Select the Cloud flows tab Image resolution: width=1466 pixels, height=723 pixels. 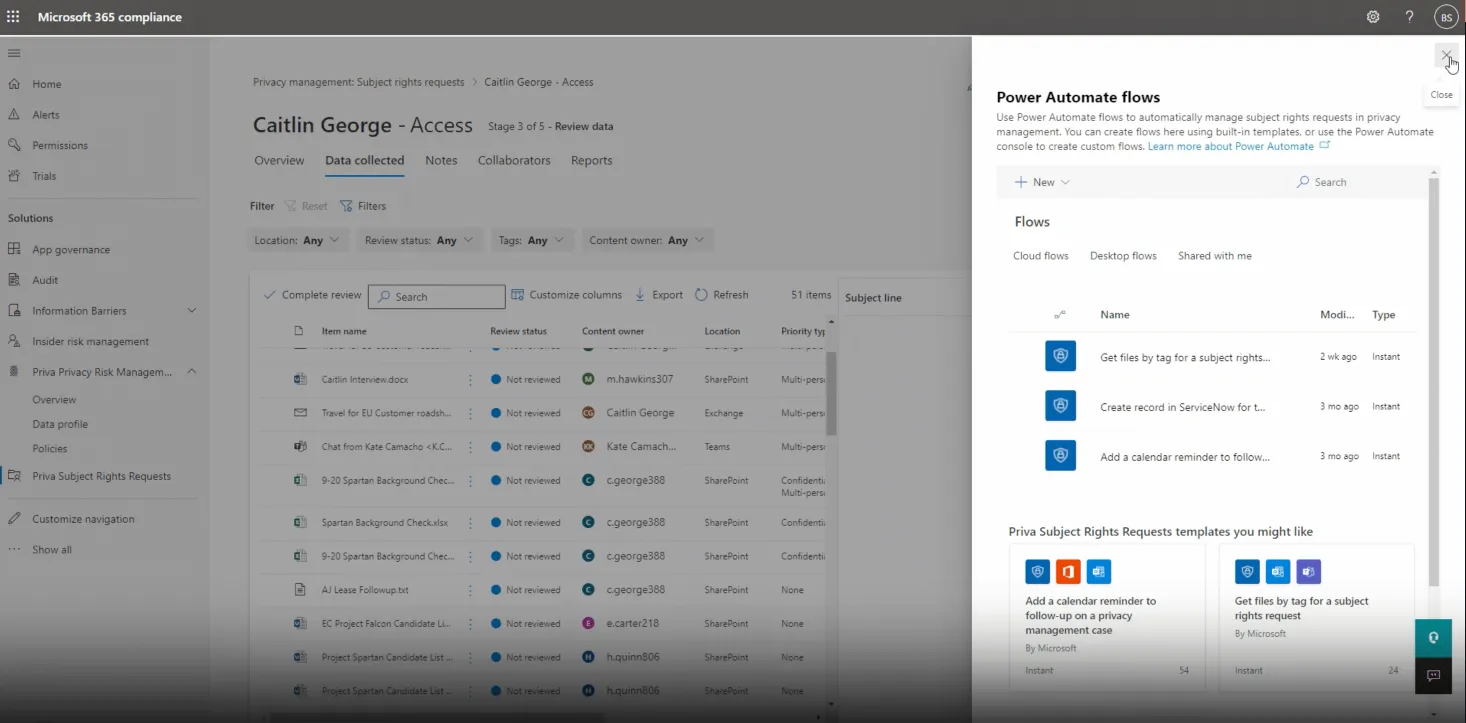[x=1041, y=256]
